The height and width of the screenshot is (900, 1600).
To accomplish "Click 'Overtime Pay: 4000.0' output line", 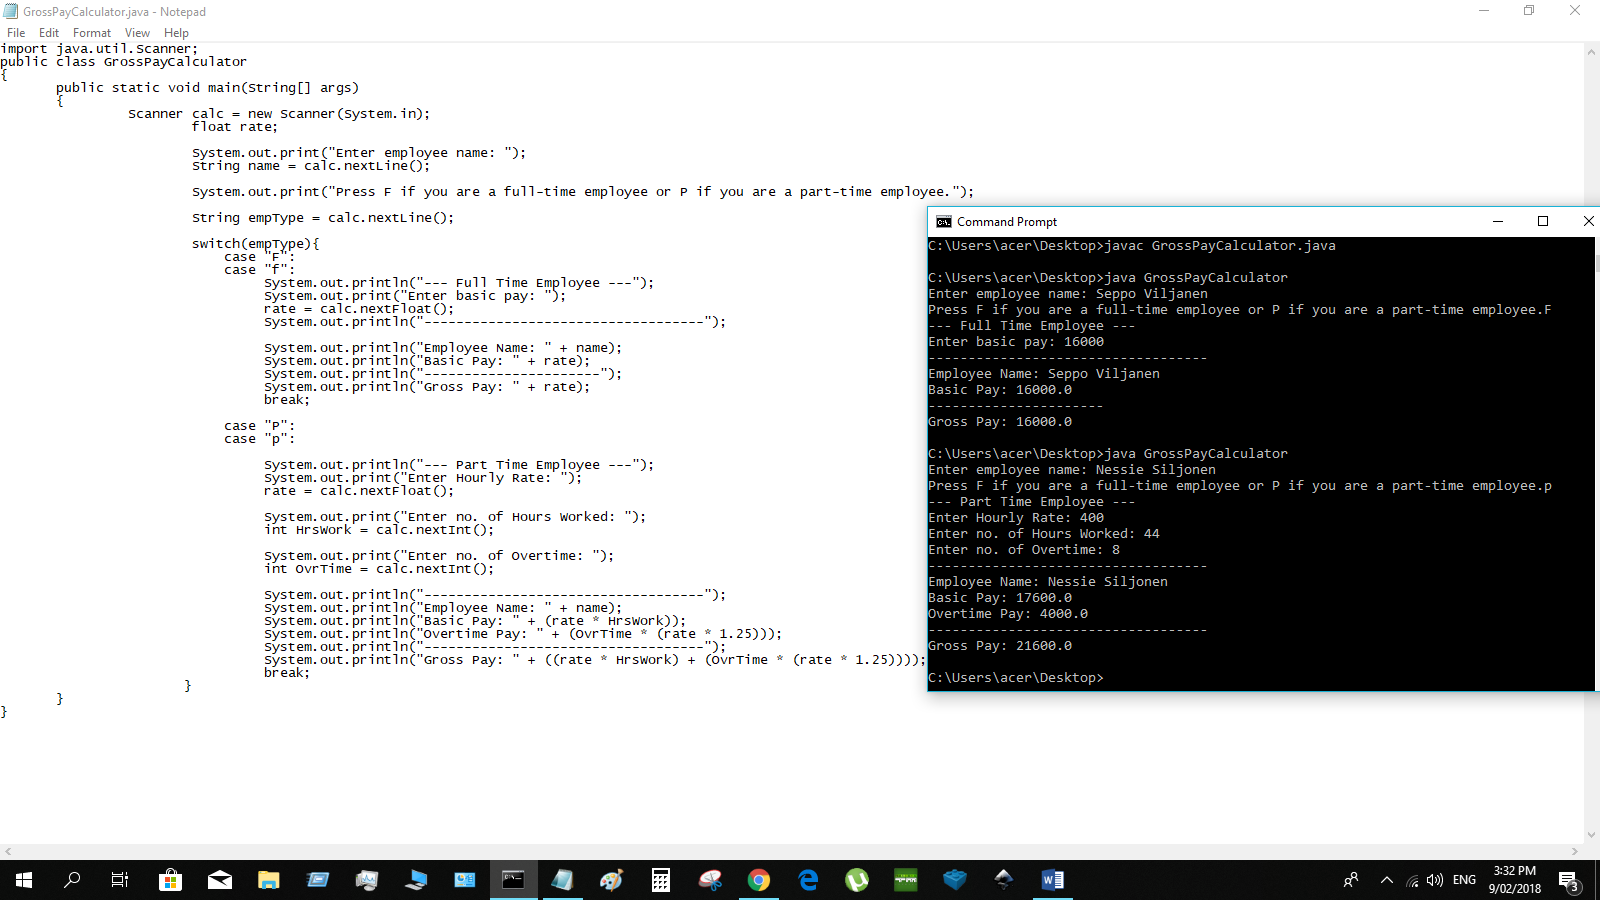I will coord(1008,614).
